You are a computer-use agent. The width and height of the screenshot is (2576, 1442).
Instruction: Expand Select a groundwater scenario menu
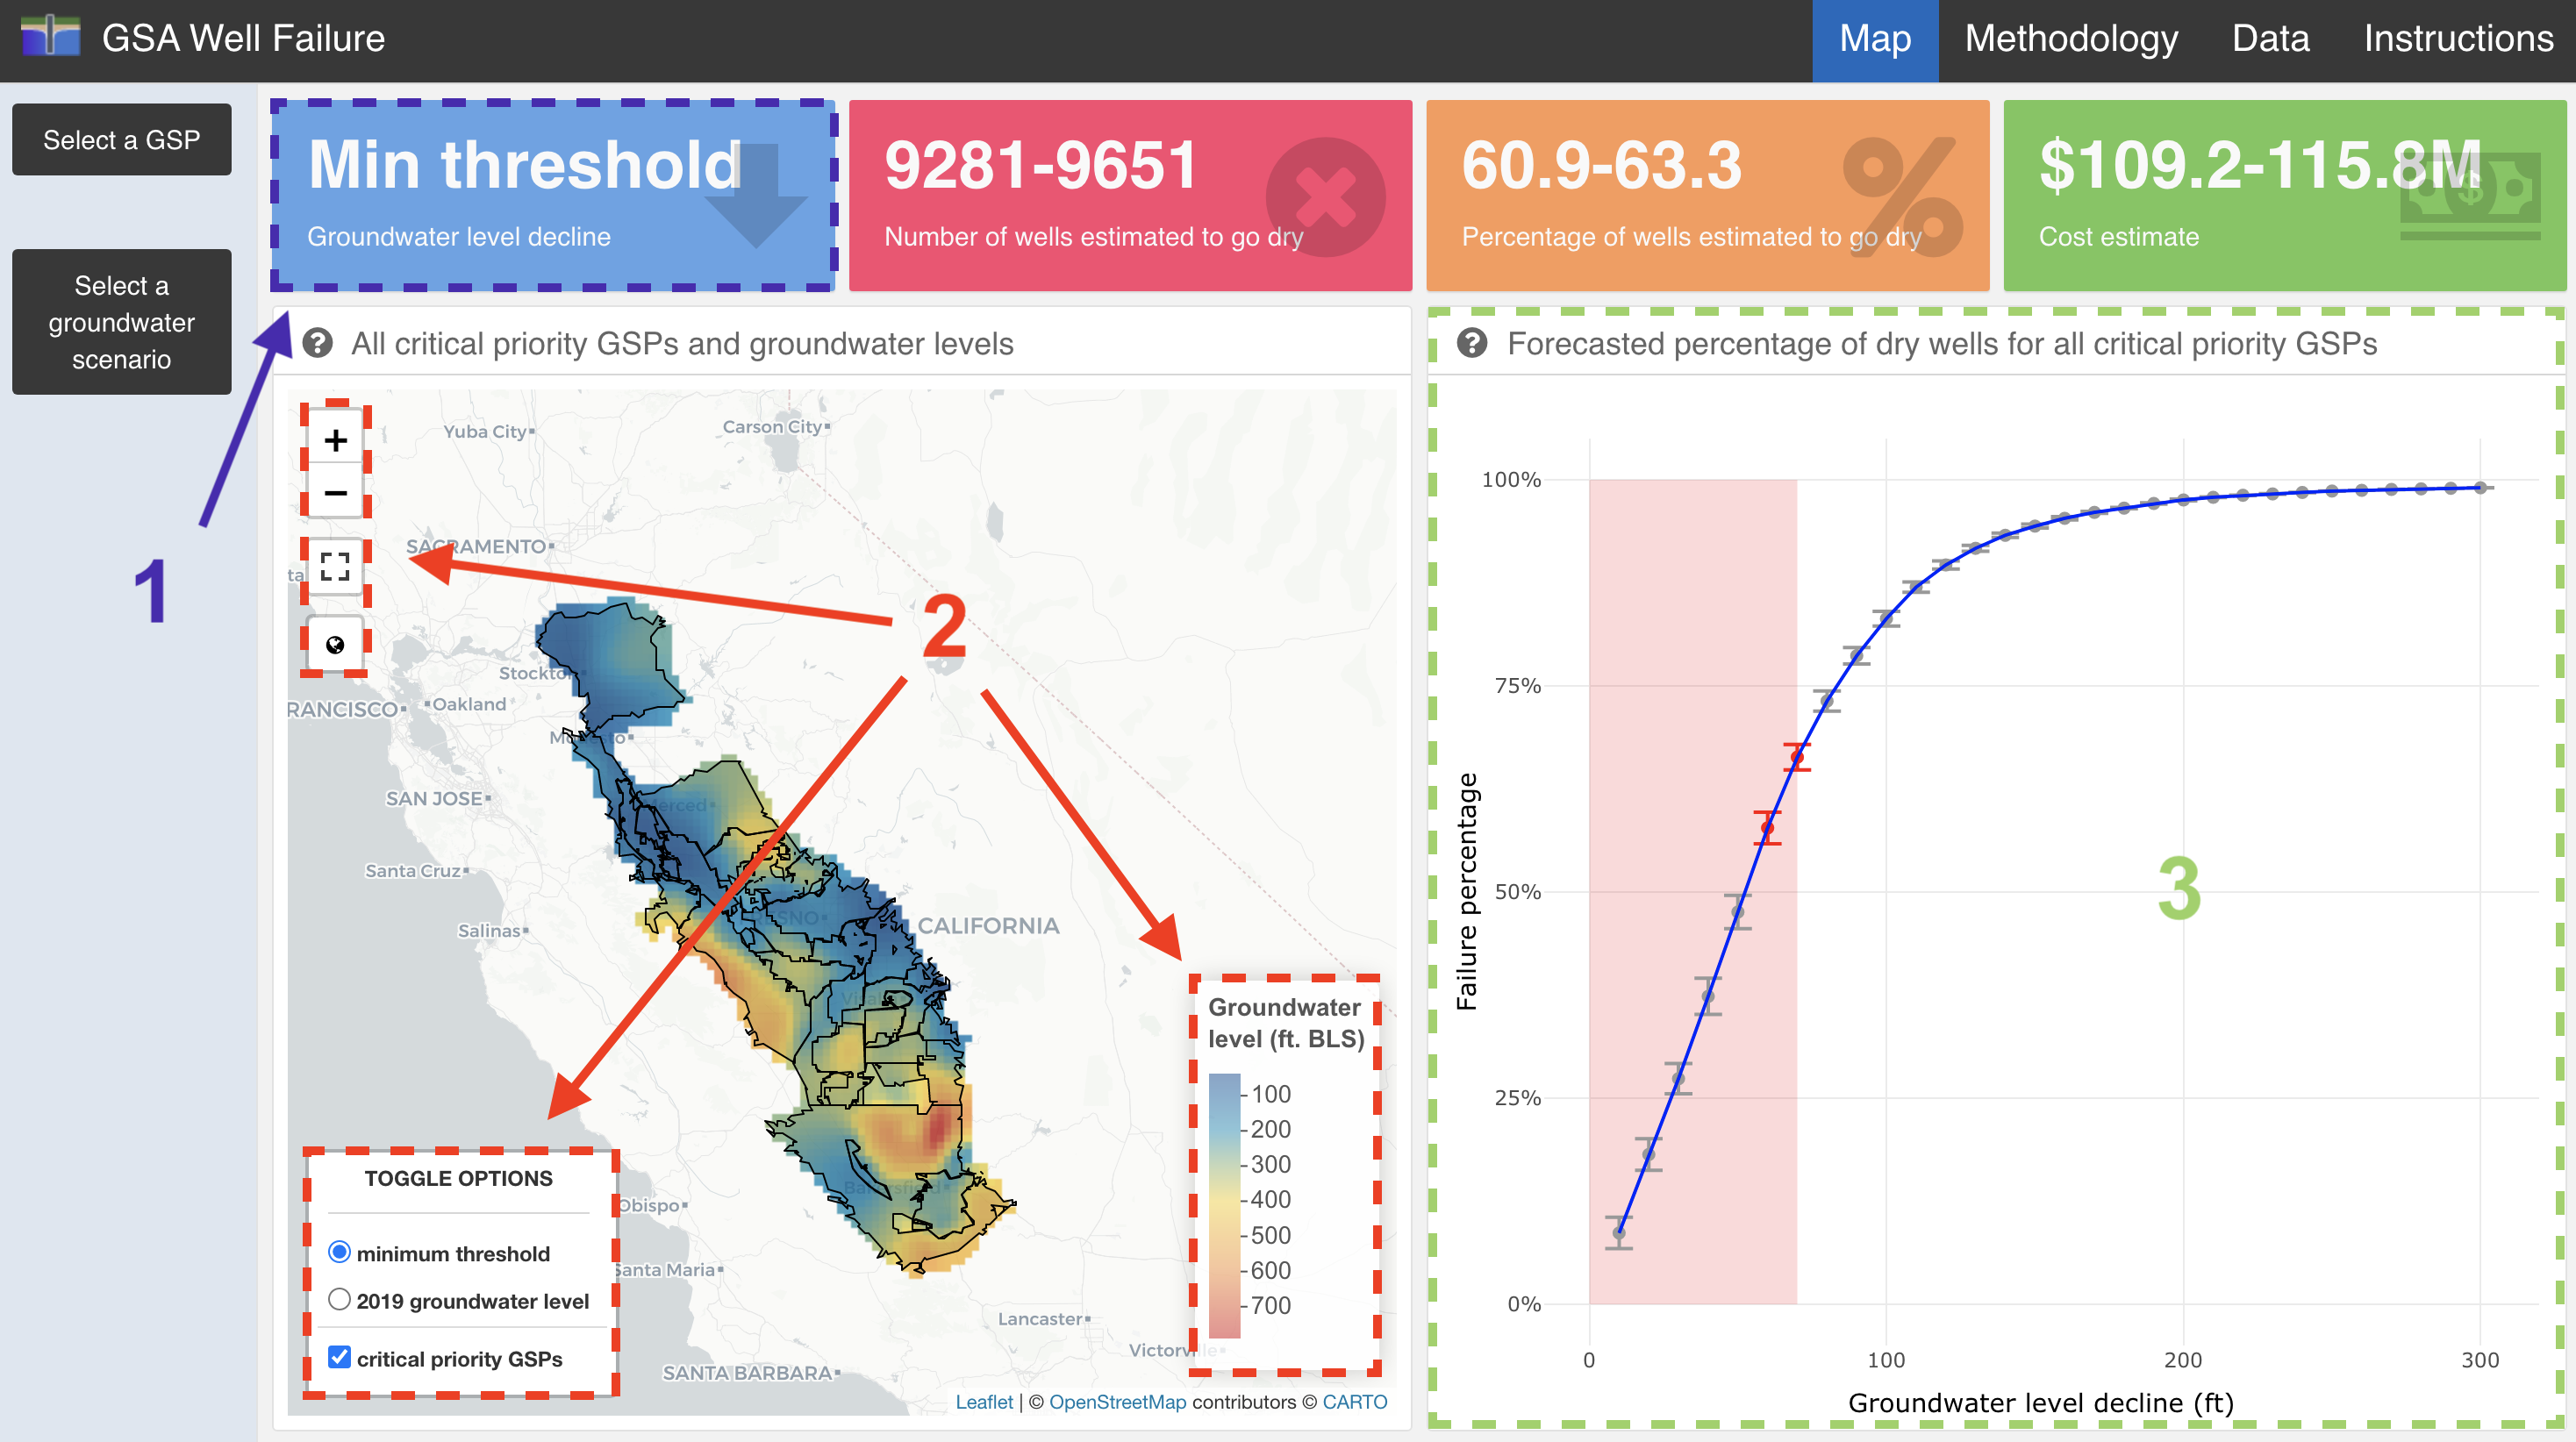[x=121, y=322]
